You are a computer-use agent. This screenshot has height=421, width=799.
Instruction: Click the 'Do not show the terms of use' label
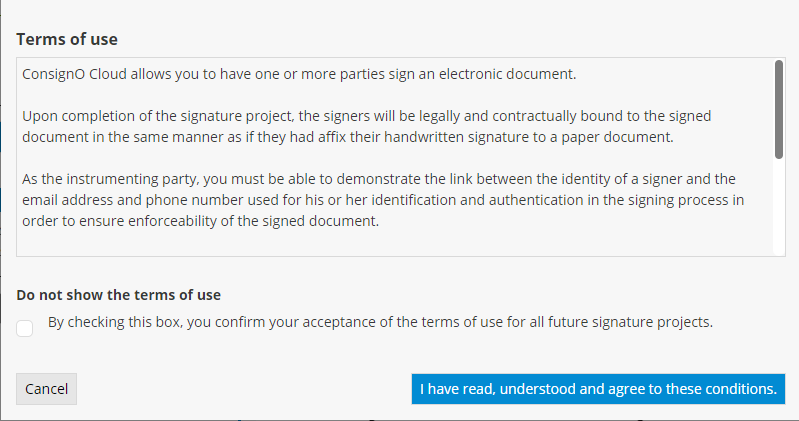coord(118,295)
